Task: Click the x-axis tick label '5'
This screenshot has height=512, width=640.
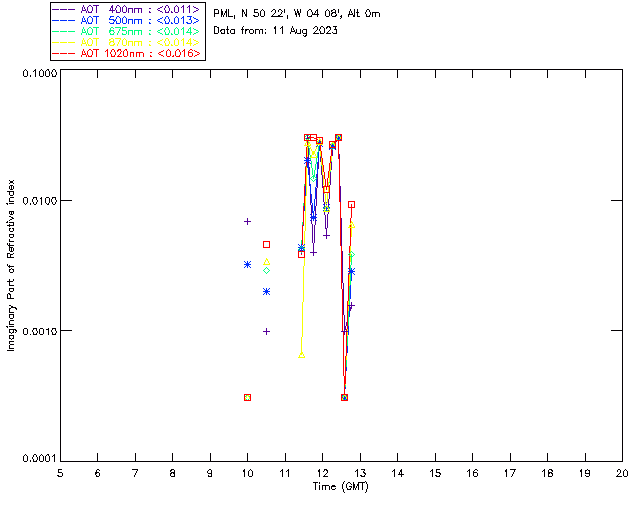Action: [x=60, y=473]
